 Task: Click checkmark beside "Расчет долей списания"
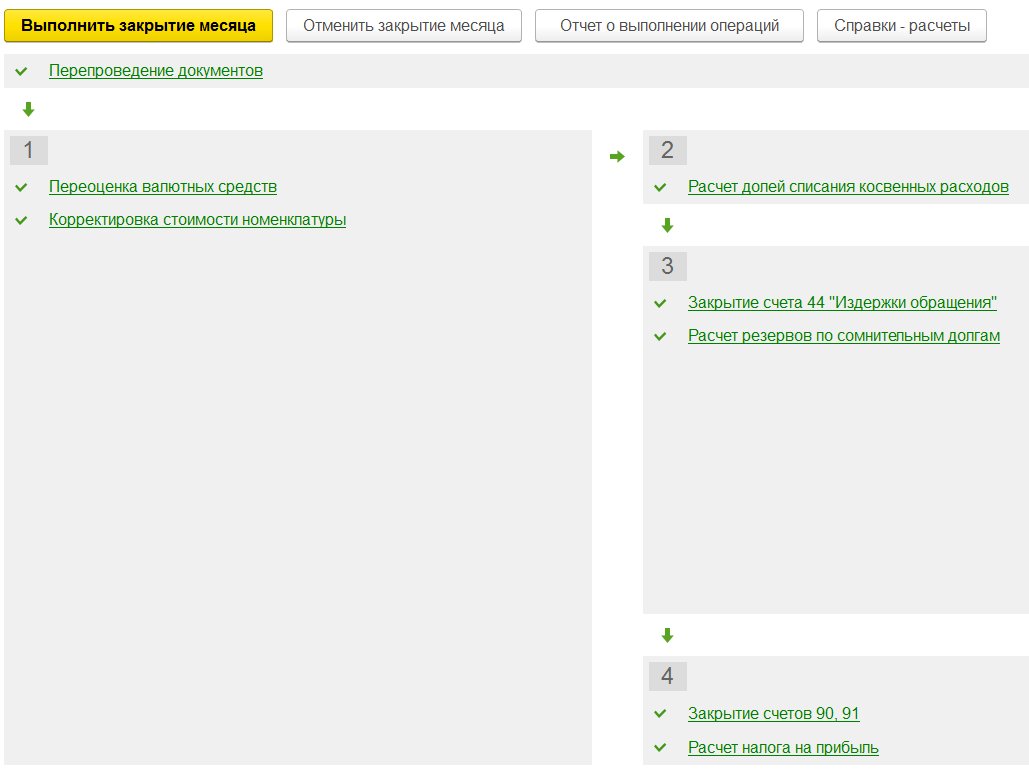[x=660, y=187]
